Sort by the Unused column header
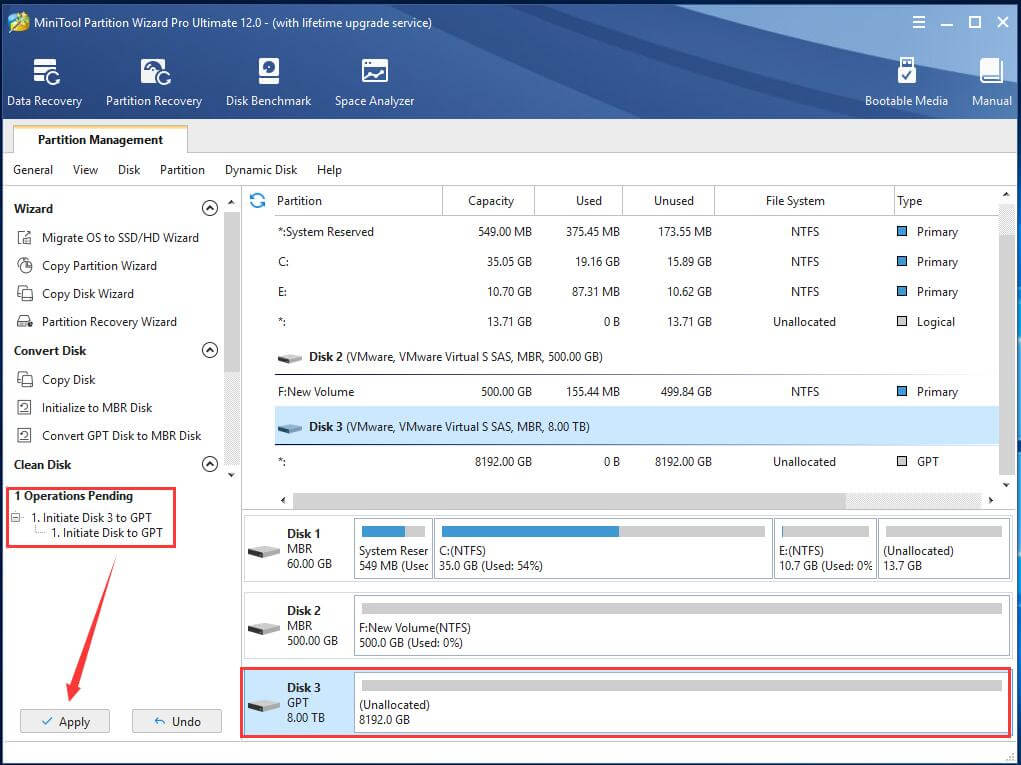Screen dimensions: 1021x765 click(669, 201)
